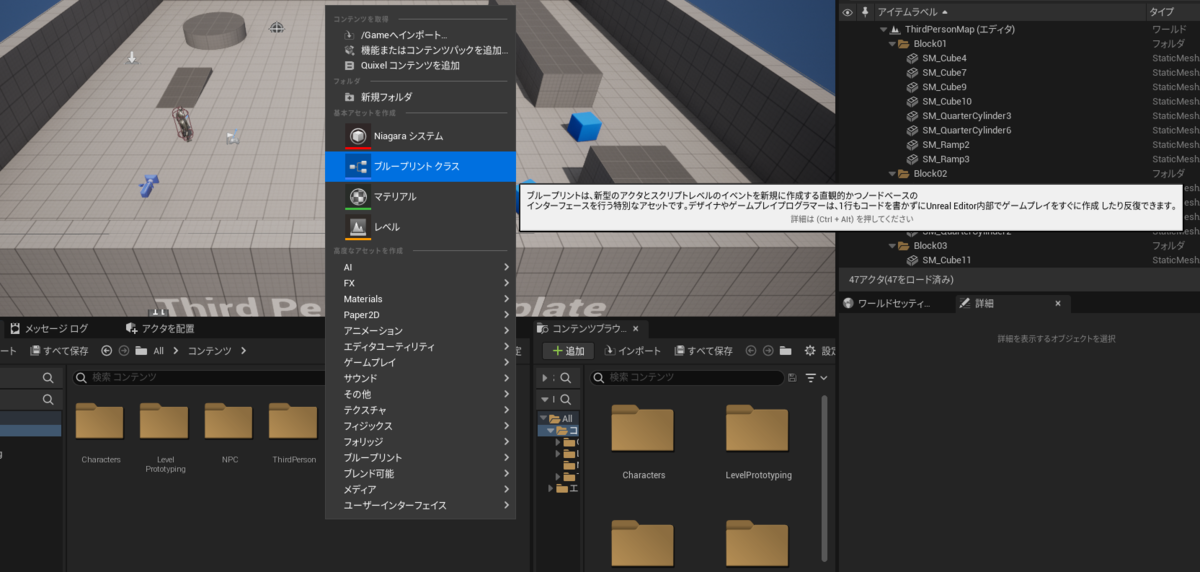Navigate back in left content browser

[107, 351]
